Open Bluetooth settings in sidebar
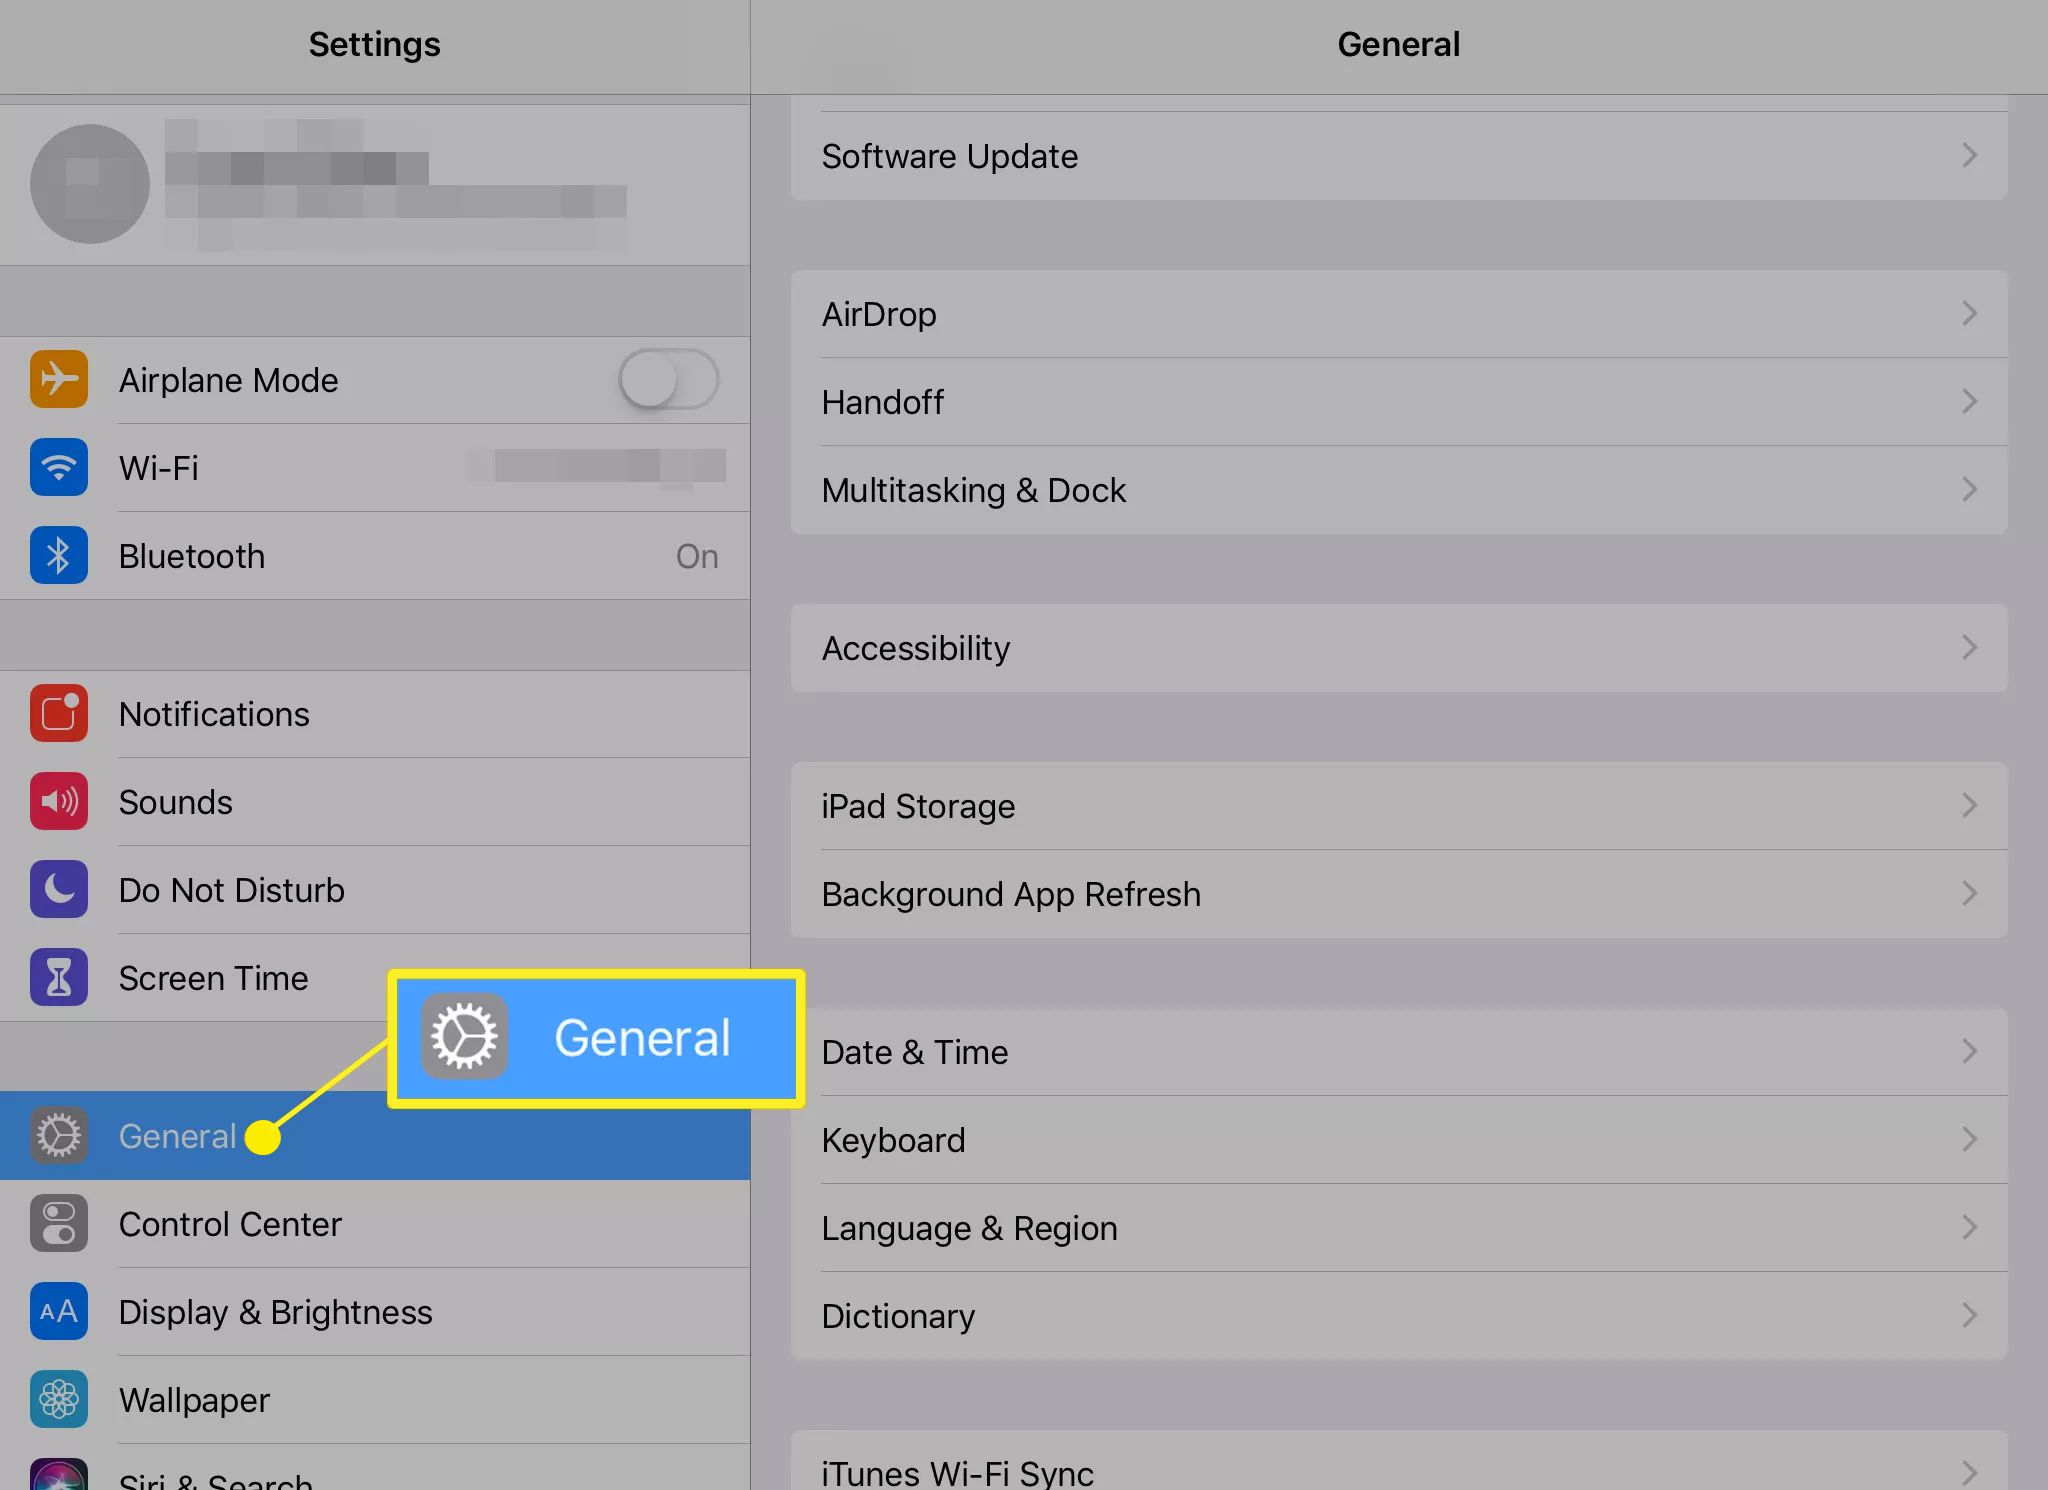Image resolution: width=2048 pixels, height=1490 pixels. [x=375, y=555]
